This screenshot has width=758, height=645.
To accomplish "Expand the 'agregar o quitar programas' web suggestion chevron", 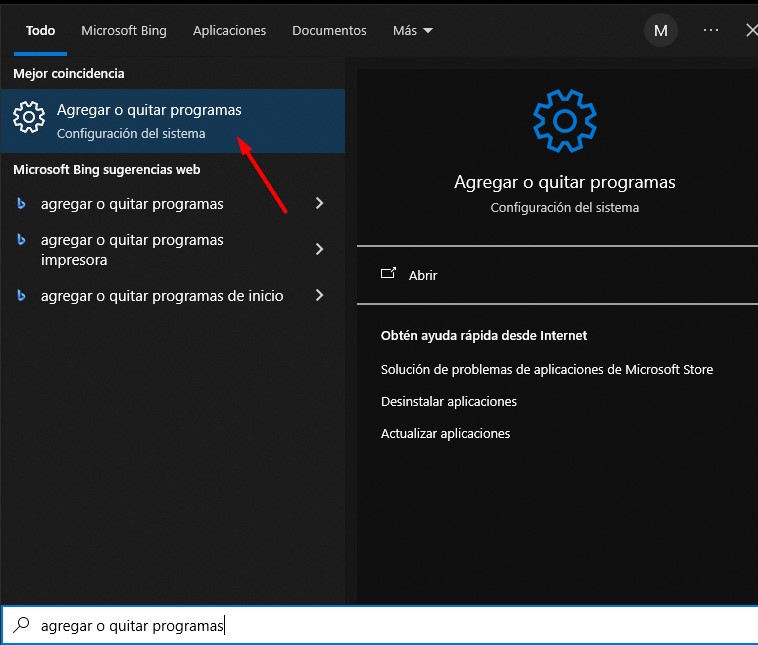I will click(x=319, y=203).
